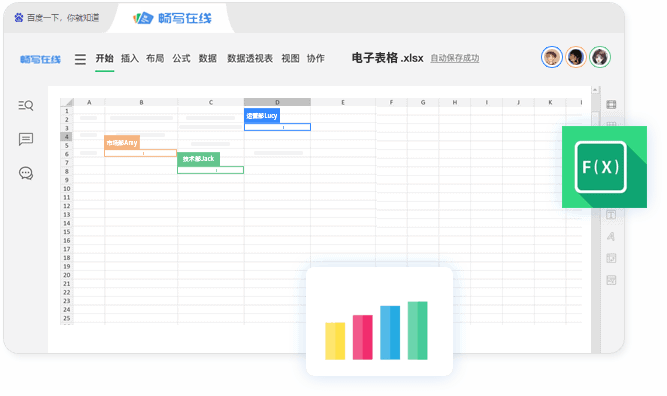Select row header 25
The width and height of the screenshot is (667, 396).
pyautogui.click(x=67, y=318)
